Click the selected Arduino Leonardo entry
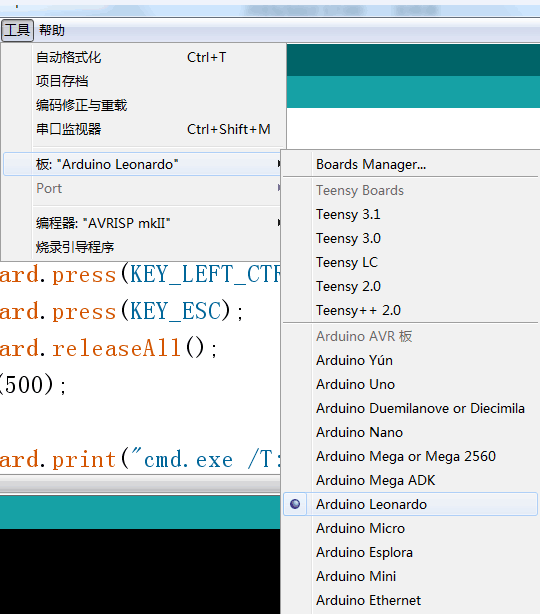The image size is (540, 614). [410, 504]
